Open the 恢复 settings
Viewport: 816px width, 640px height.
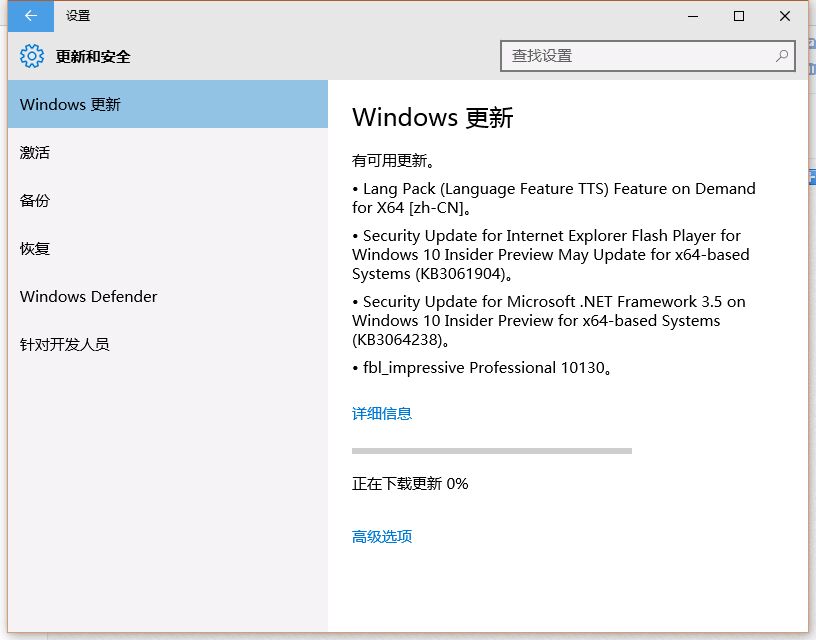click(x=35, y=248)
